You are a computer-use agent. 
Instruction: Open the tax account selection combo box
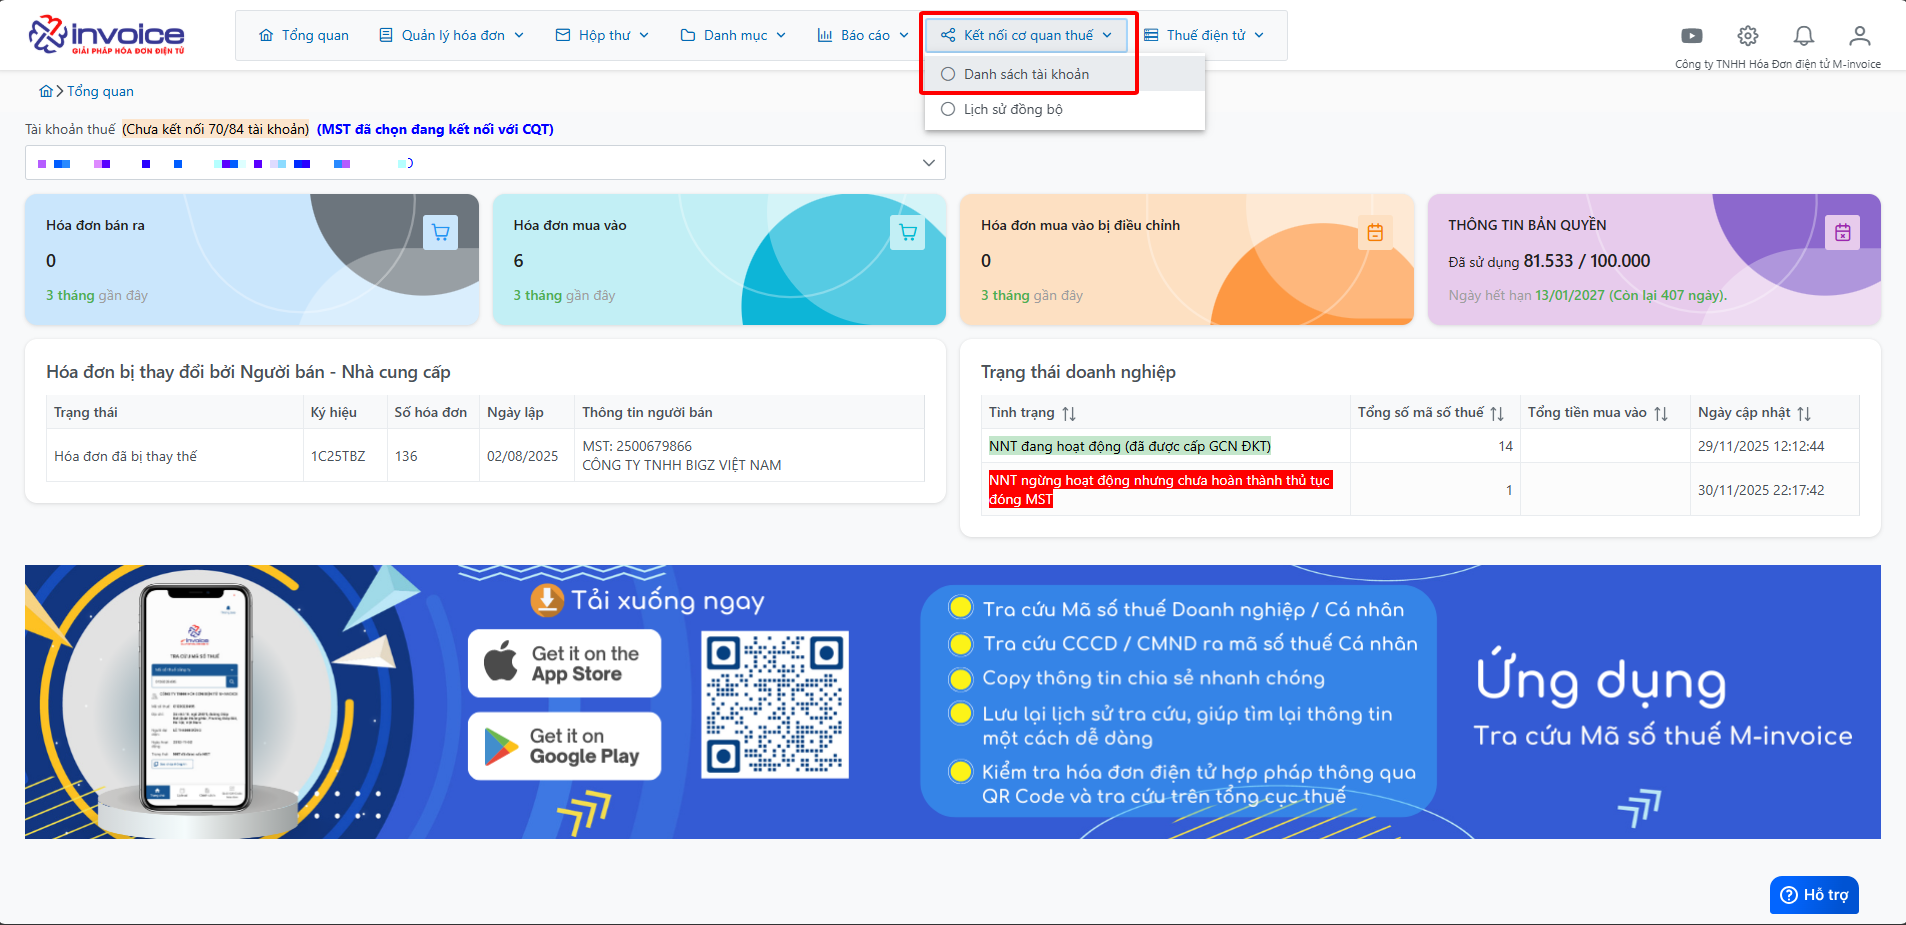point(485,163)
